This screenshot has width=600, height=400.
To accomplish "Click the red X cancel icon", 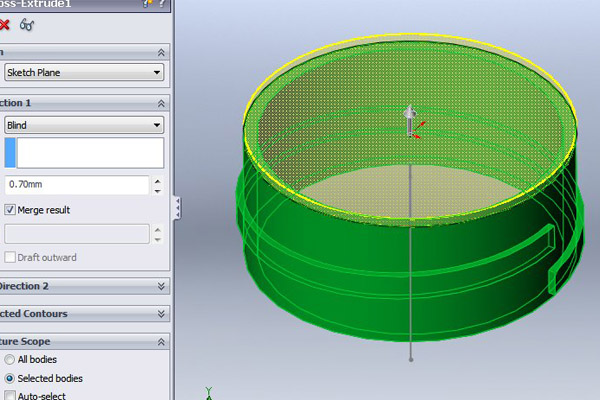I will [x=4, y=25].
